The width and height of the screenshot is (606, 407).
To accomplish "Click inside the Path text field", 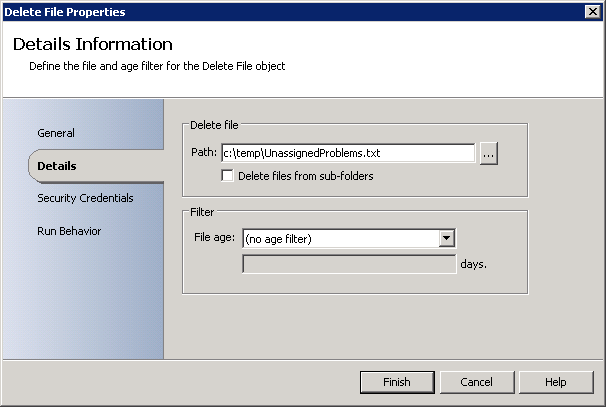I will tap(346, 154).
